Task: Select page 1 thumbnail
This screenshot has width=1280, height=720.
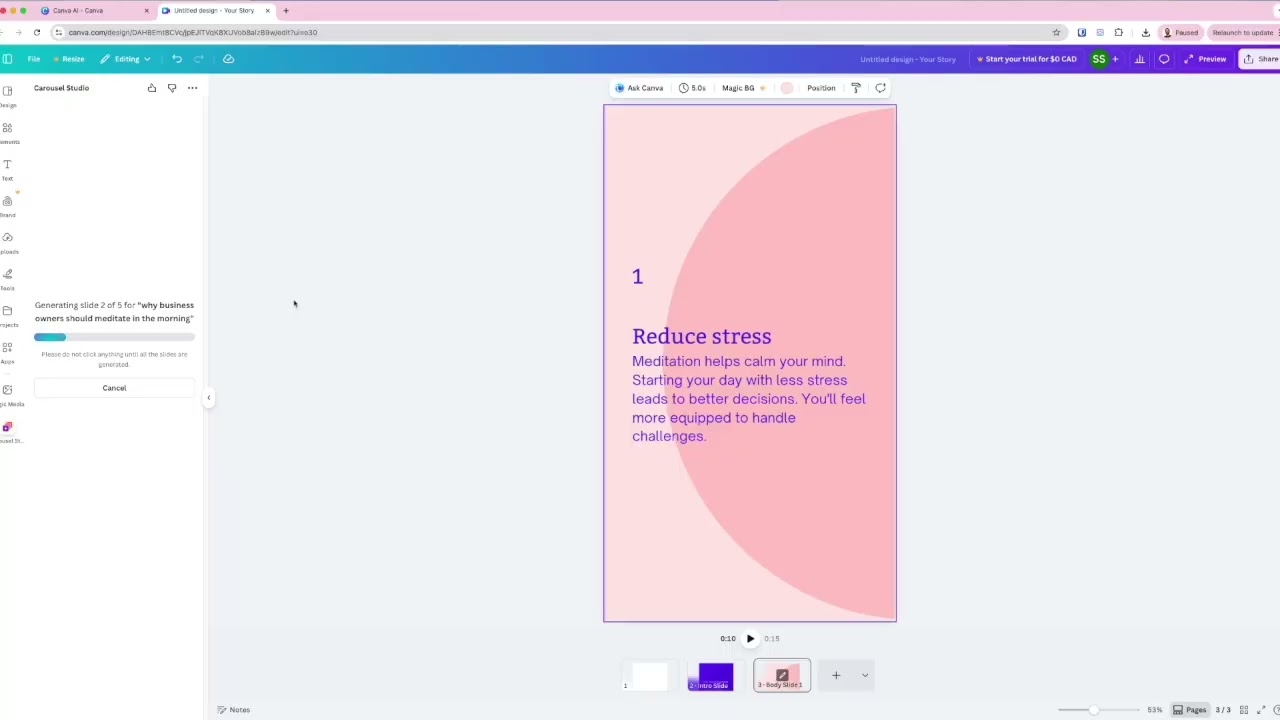Action: pos(650,677)
